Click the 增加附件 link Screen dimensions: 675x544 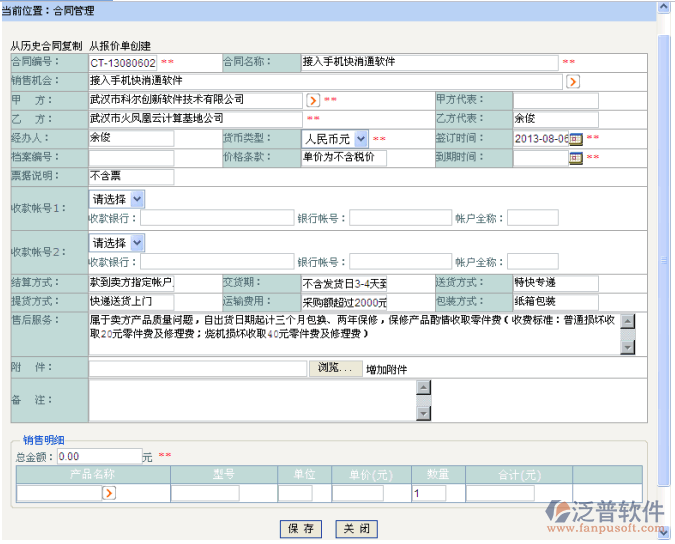coord(387,369)
